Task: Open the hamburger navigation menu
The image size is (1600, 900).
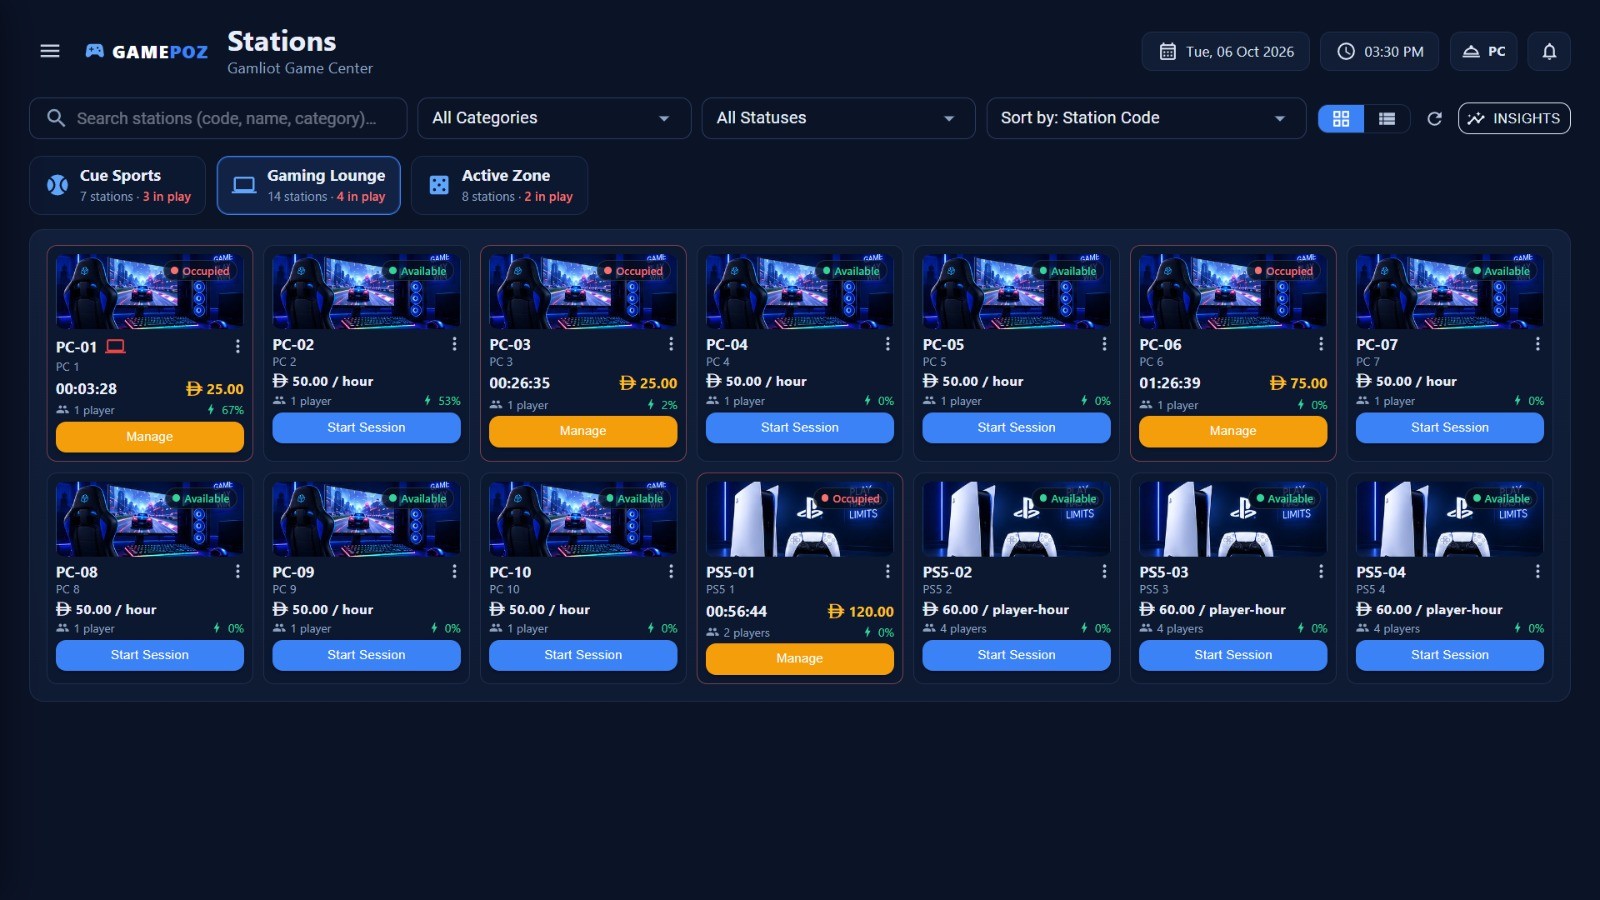Action: pyautogui.click(x=50, y=51)
